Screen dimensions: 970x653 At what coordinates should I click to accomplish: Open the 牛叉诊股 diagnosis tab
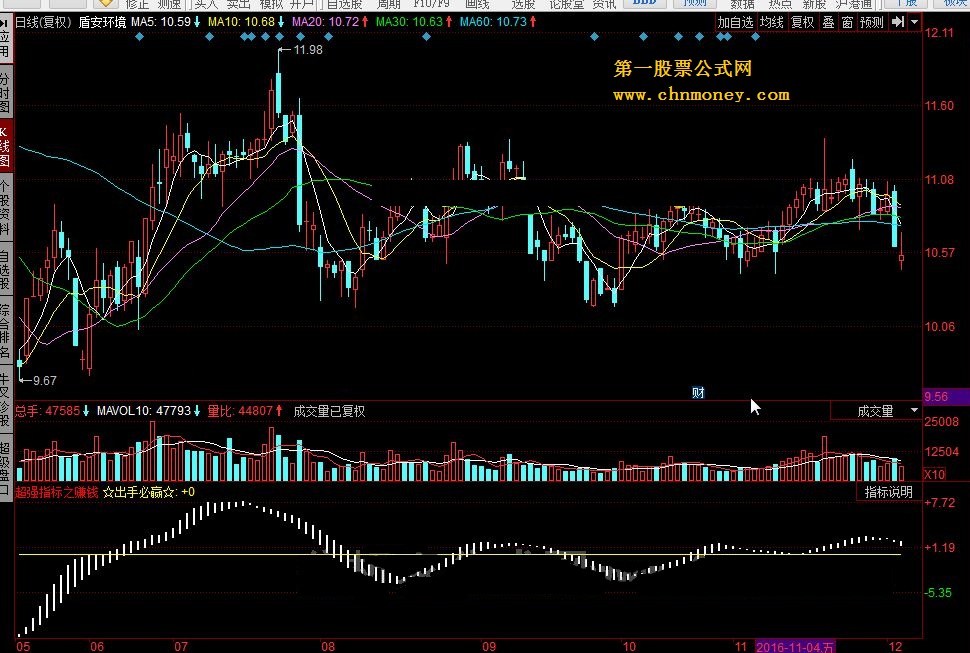tap(5, 399)
